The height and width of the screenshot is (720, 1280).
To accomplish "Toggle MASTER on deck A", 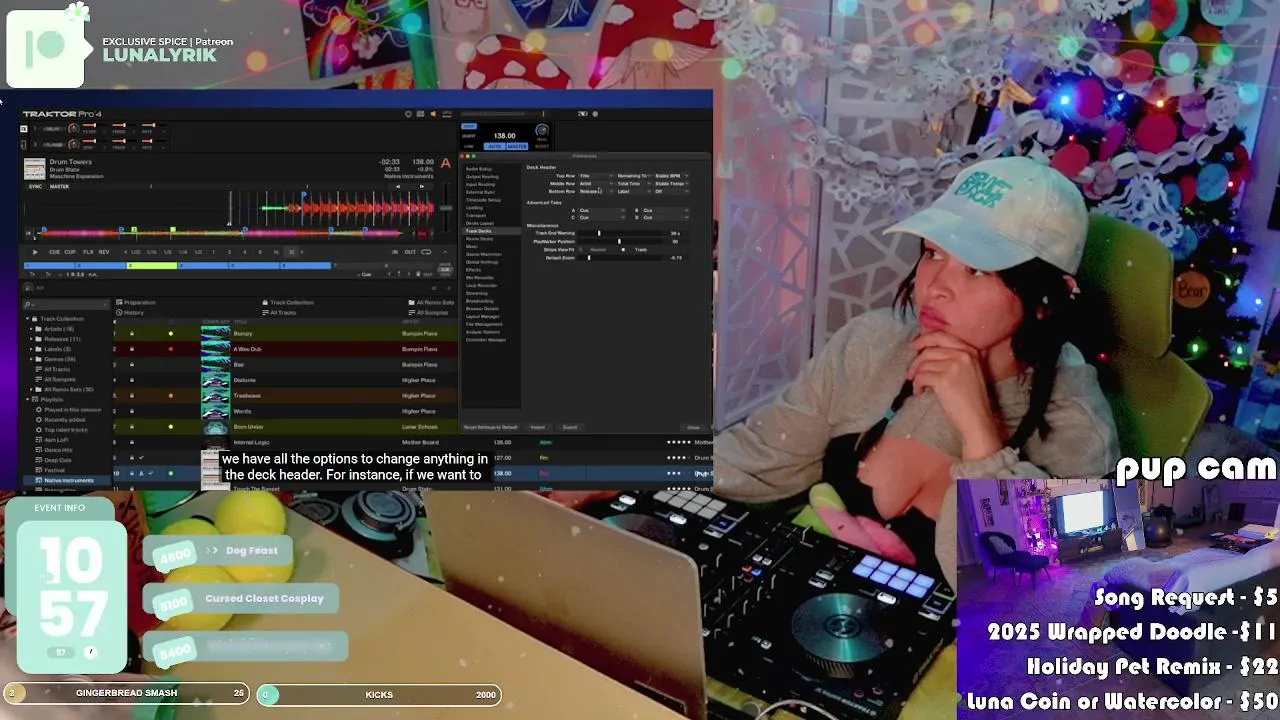I will tap(59, 186).
